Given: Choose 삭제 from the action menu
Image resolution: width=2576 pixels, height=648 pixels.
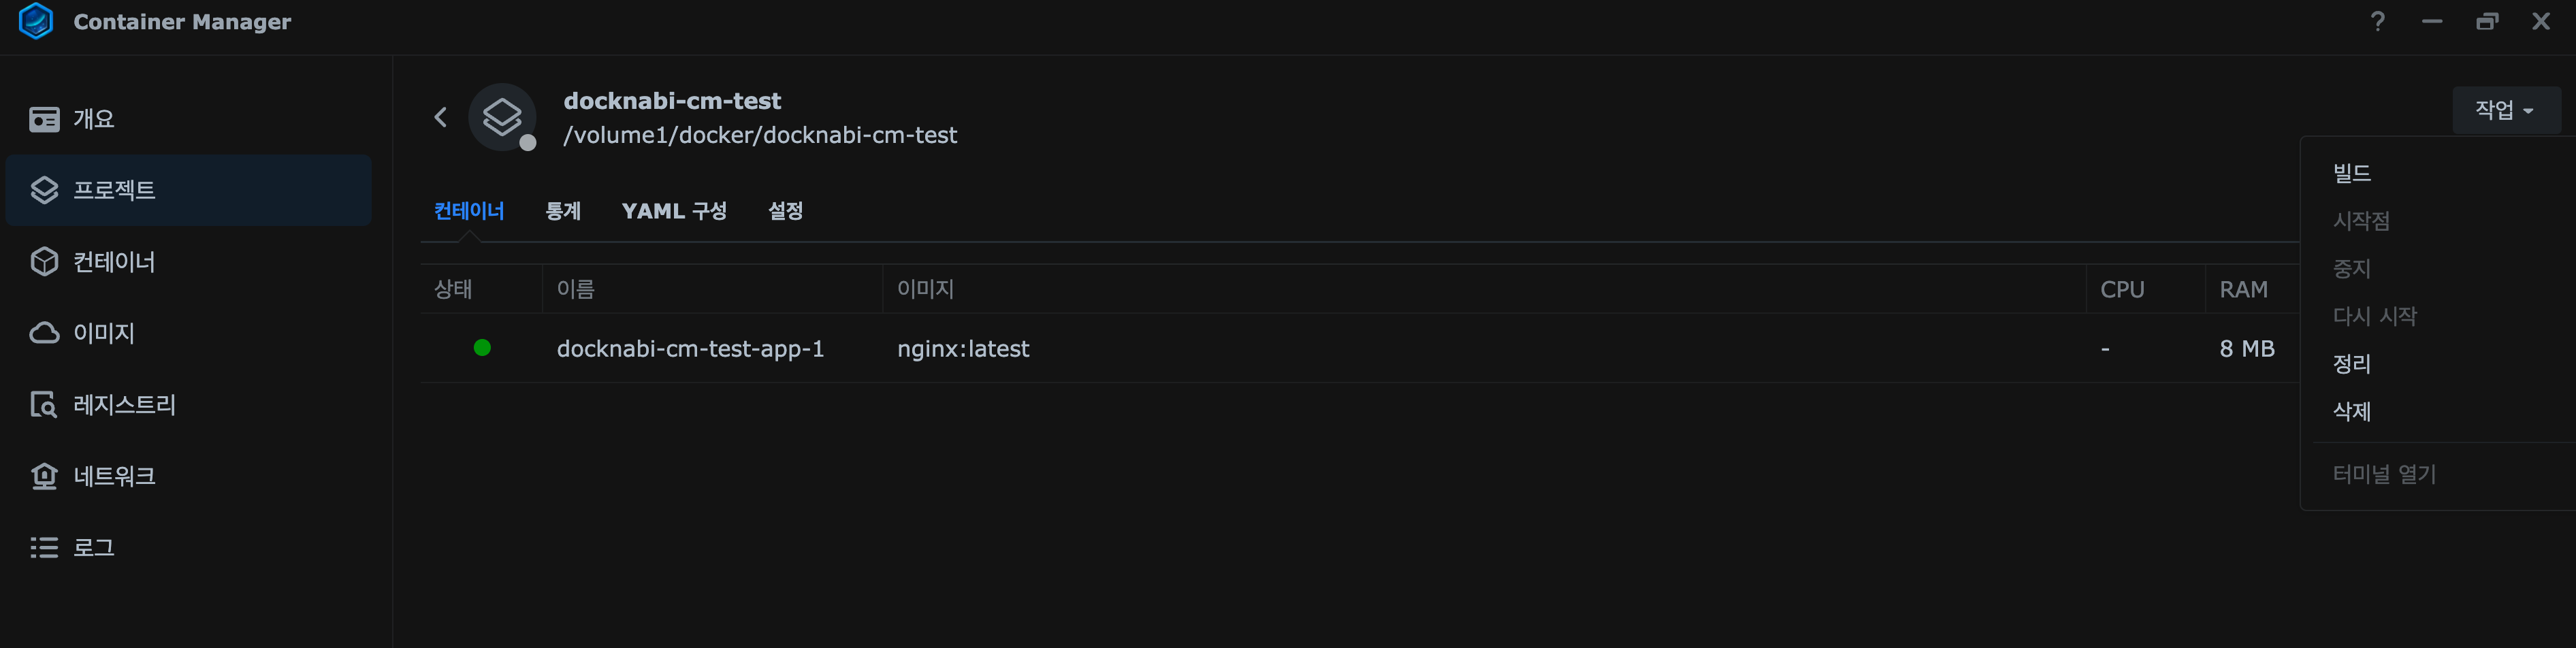Looking at the screenshot, I should pos(2352,412).
